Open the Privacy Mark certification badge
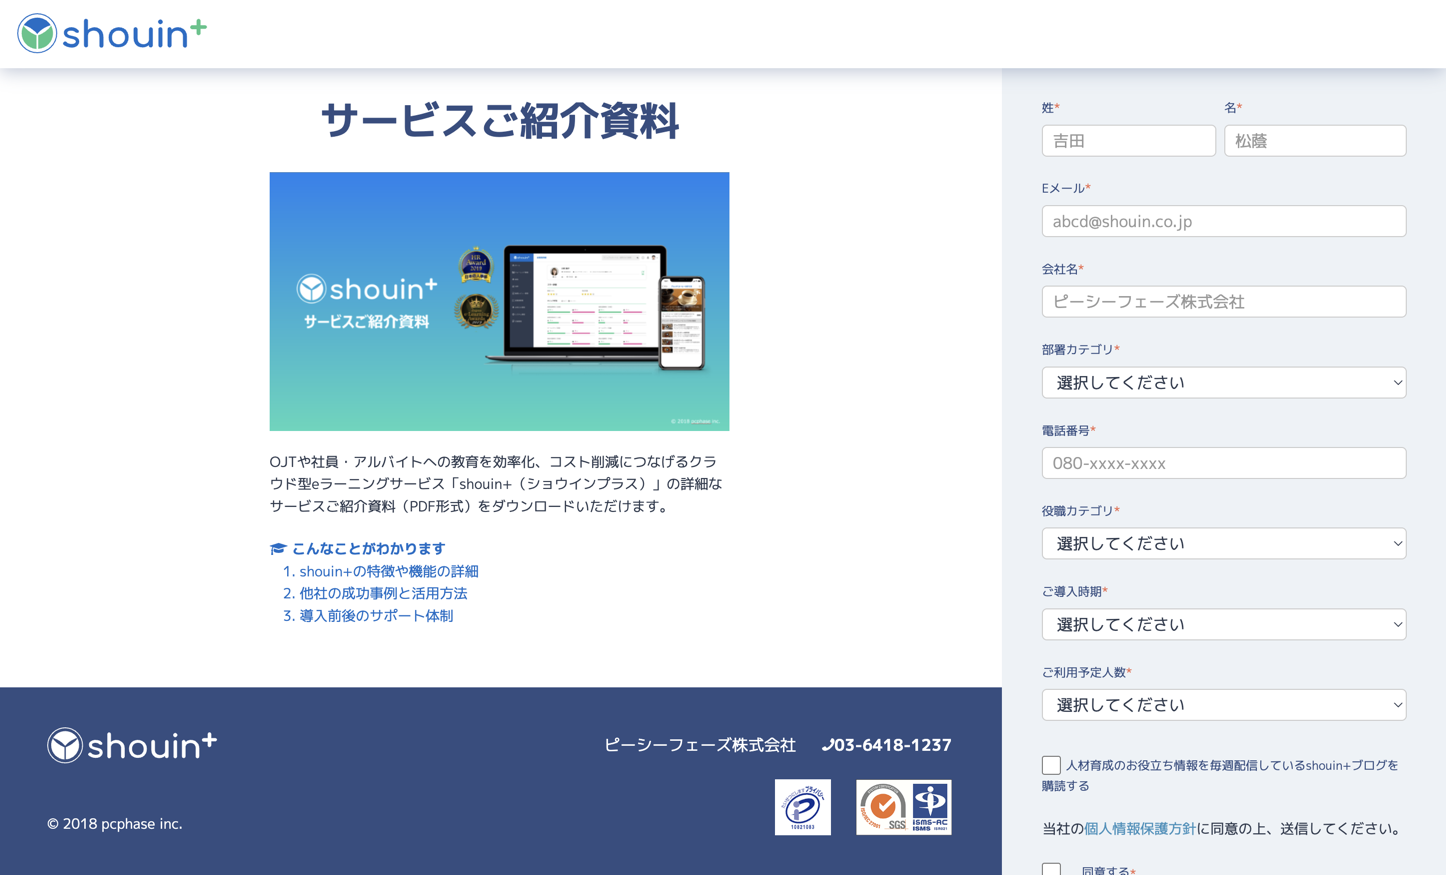This screenshot has width=1446, height=875. [x=802, y=807]
